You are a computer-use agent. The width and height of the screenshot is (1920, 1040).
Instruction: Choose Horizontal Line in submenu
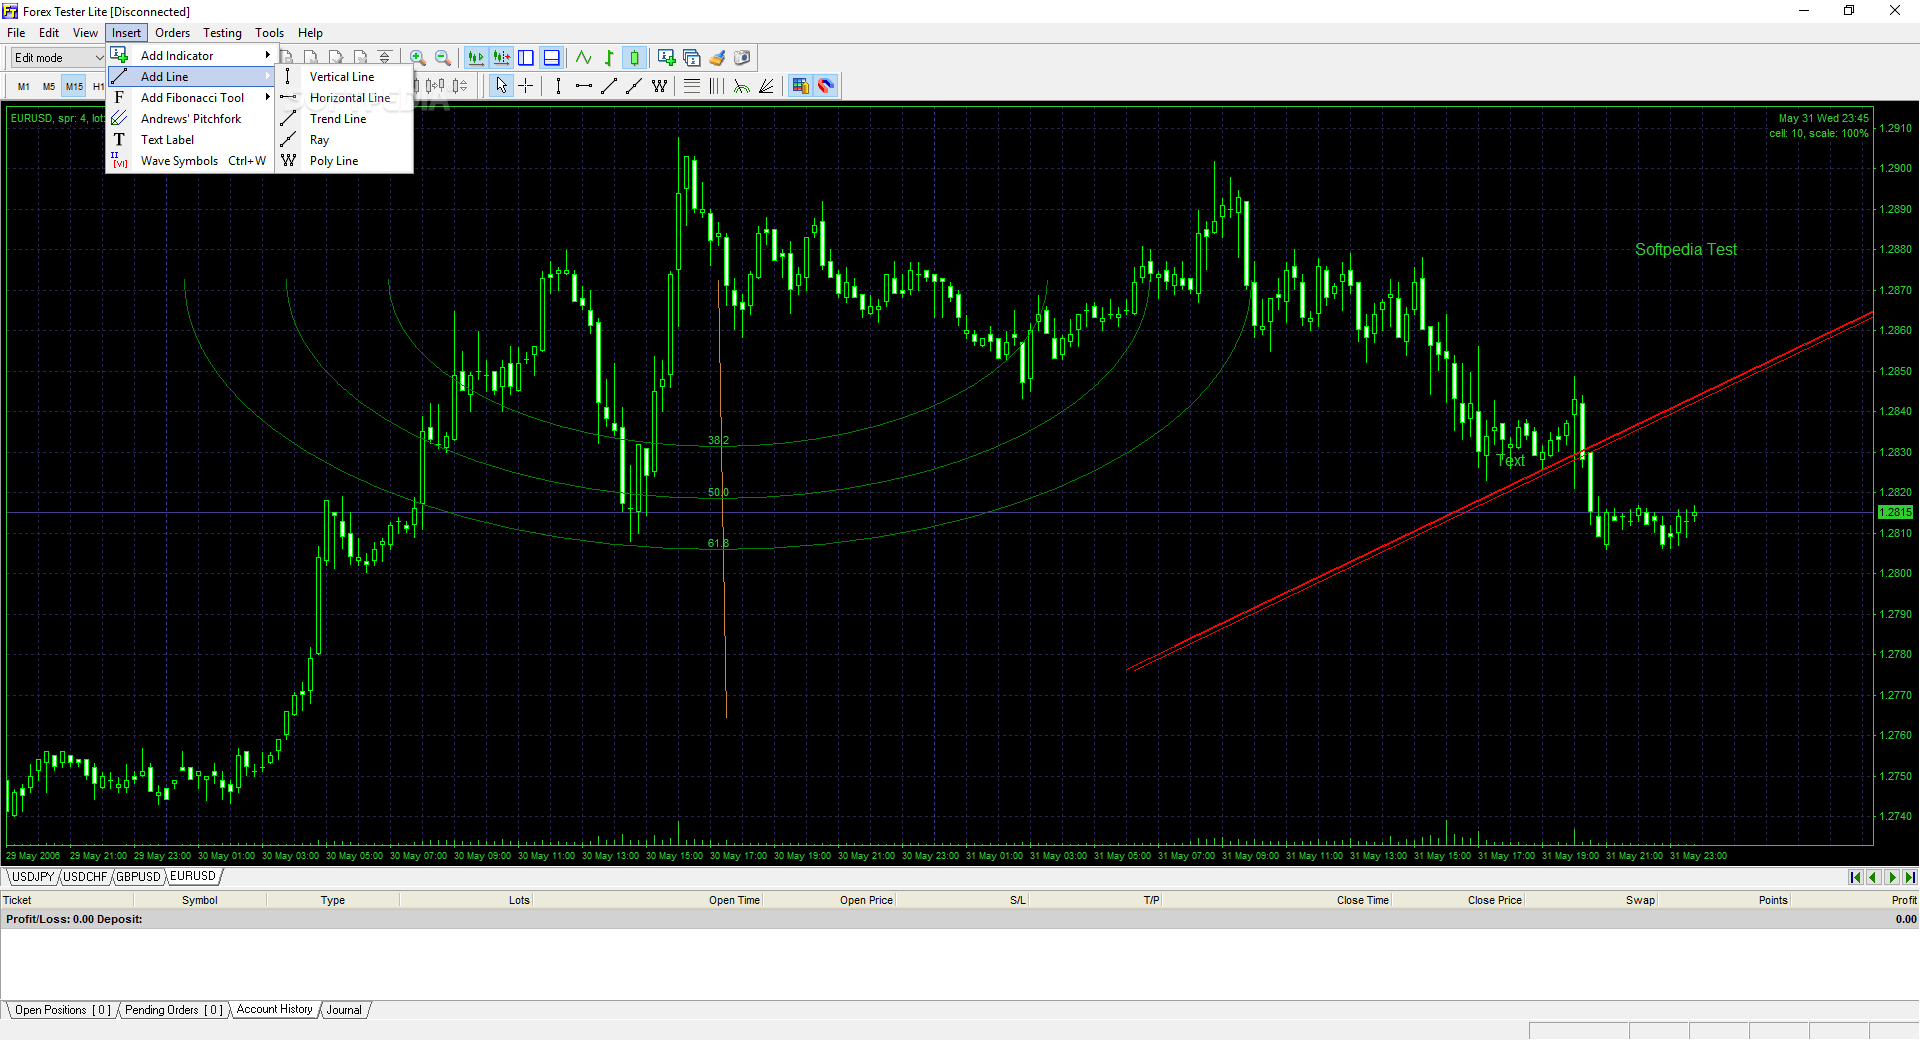(x=344, y=98)
